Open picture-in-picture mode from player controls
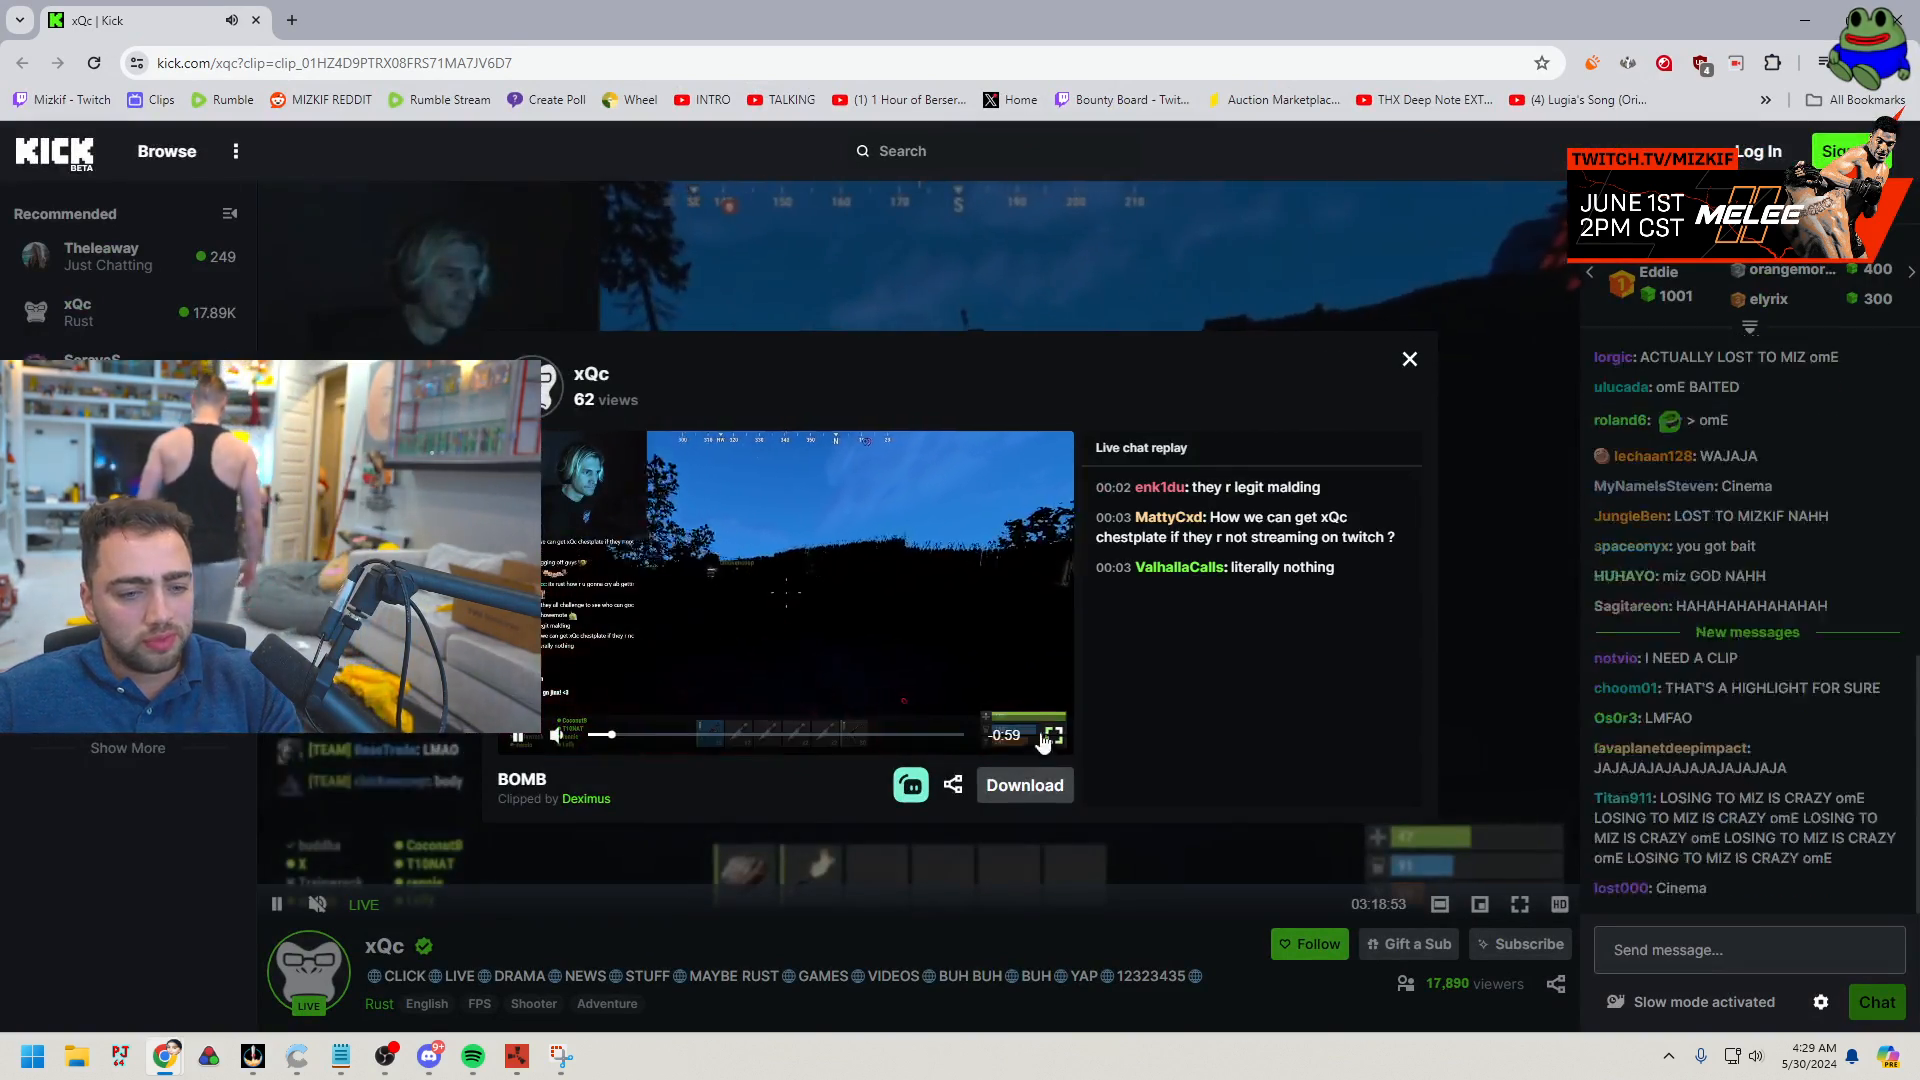The height and width of the screenshot is (1080, 1920). click(1480, 903)
